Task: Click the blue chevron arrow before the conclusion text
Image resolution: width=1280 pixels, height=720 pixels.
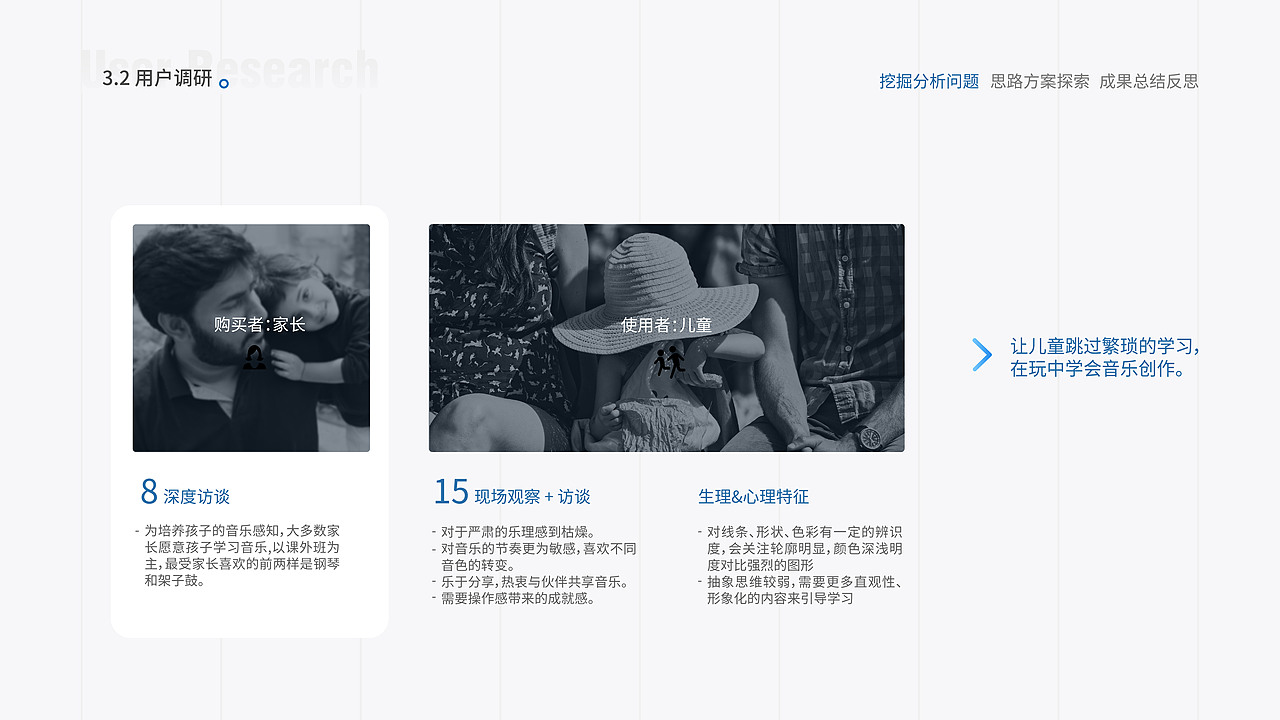Action: [980, 355]
